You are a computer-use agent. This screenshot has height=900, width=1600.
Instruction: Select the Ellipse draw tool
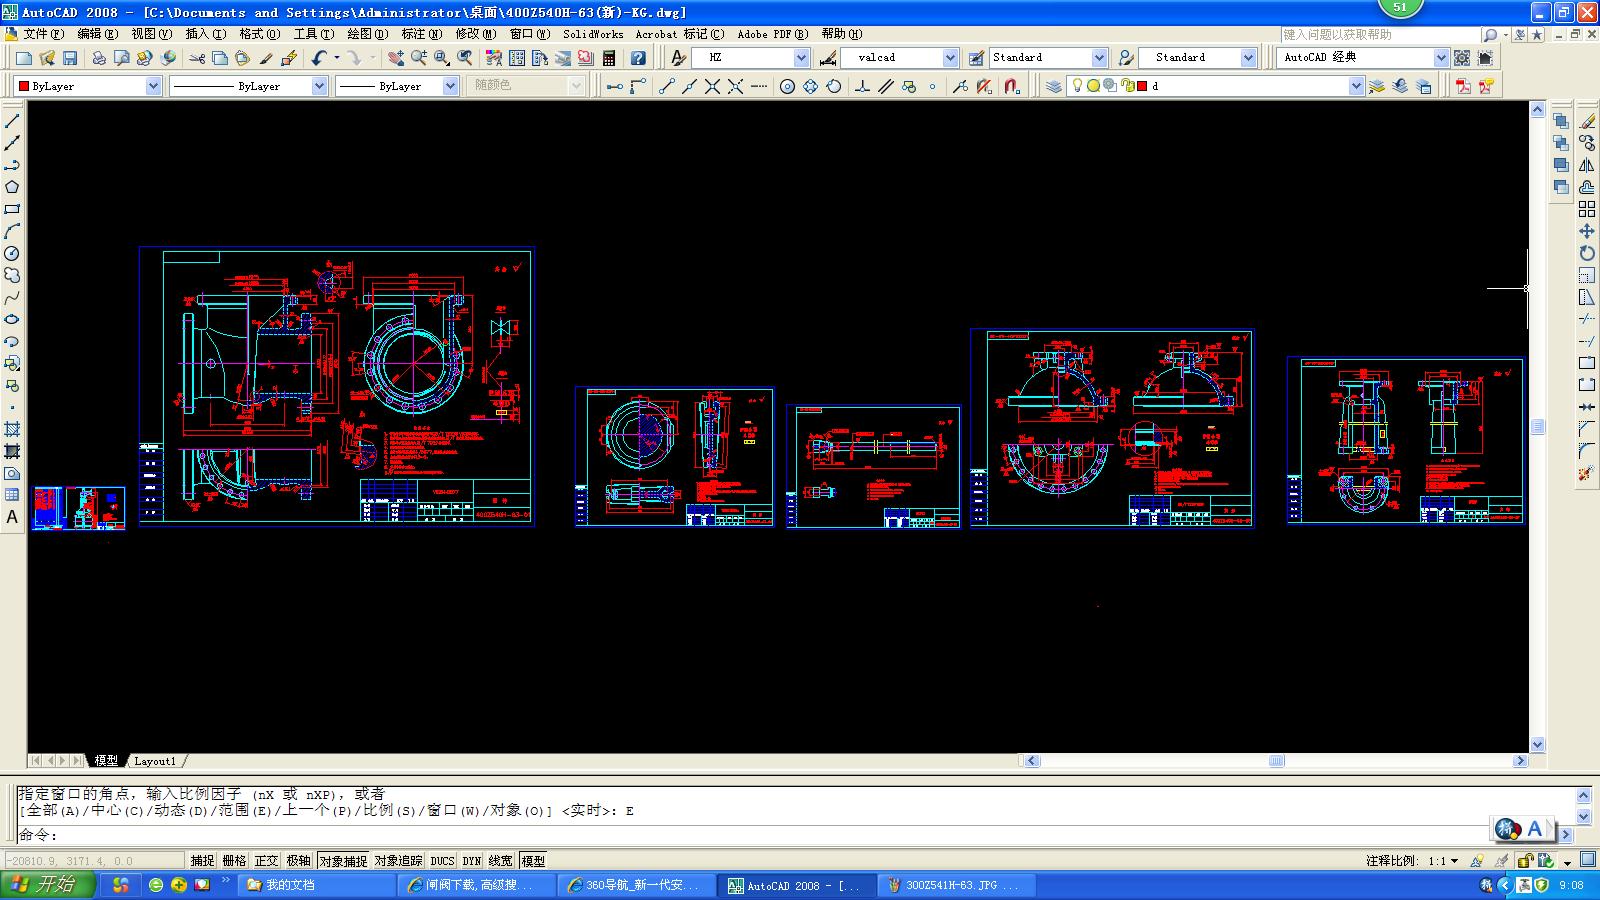(x=12, y=319)
